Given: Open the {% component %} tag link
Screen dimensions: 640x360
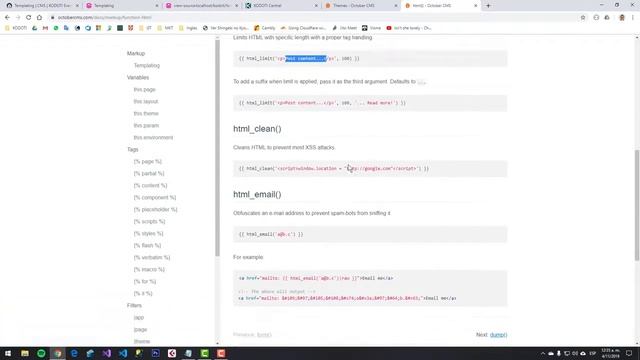Looking at the screenshot, I should click(155, 198).
